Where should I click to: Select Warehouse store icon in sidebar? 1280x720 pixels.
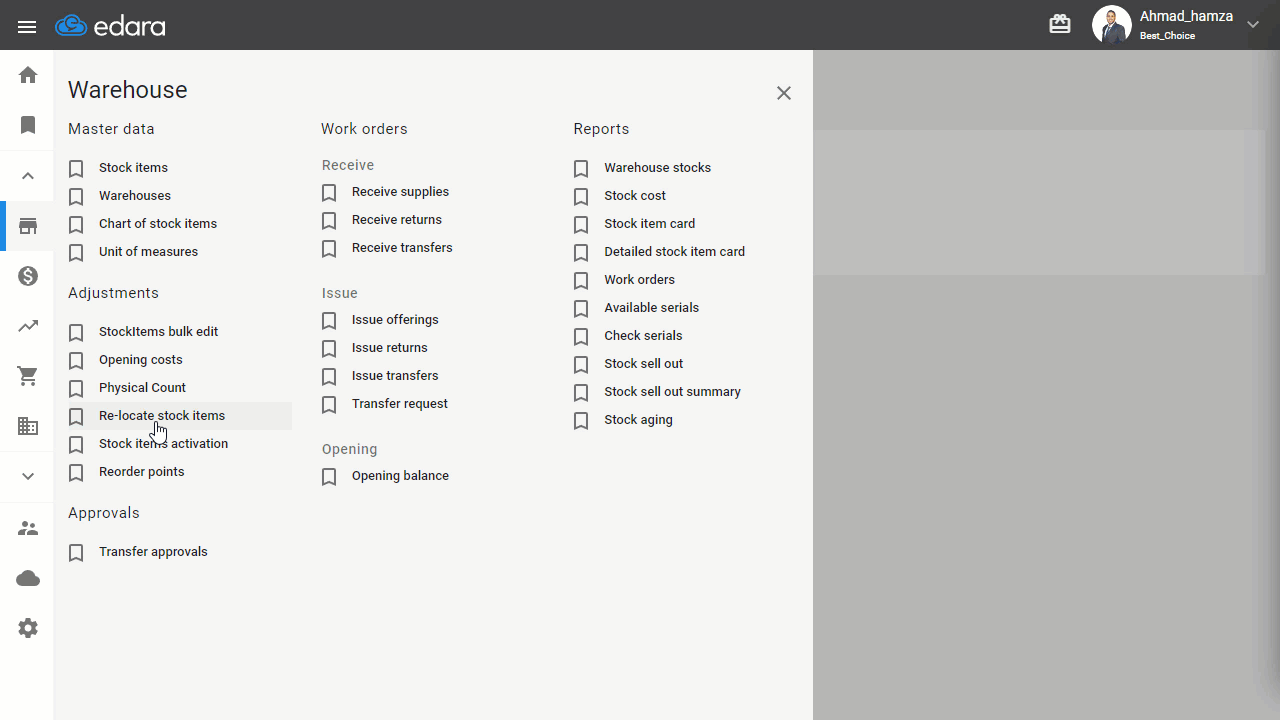tap(28, 226)
